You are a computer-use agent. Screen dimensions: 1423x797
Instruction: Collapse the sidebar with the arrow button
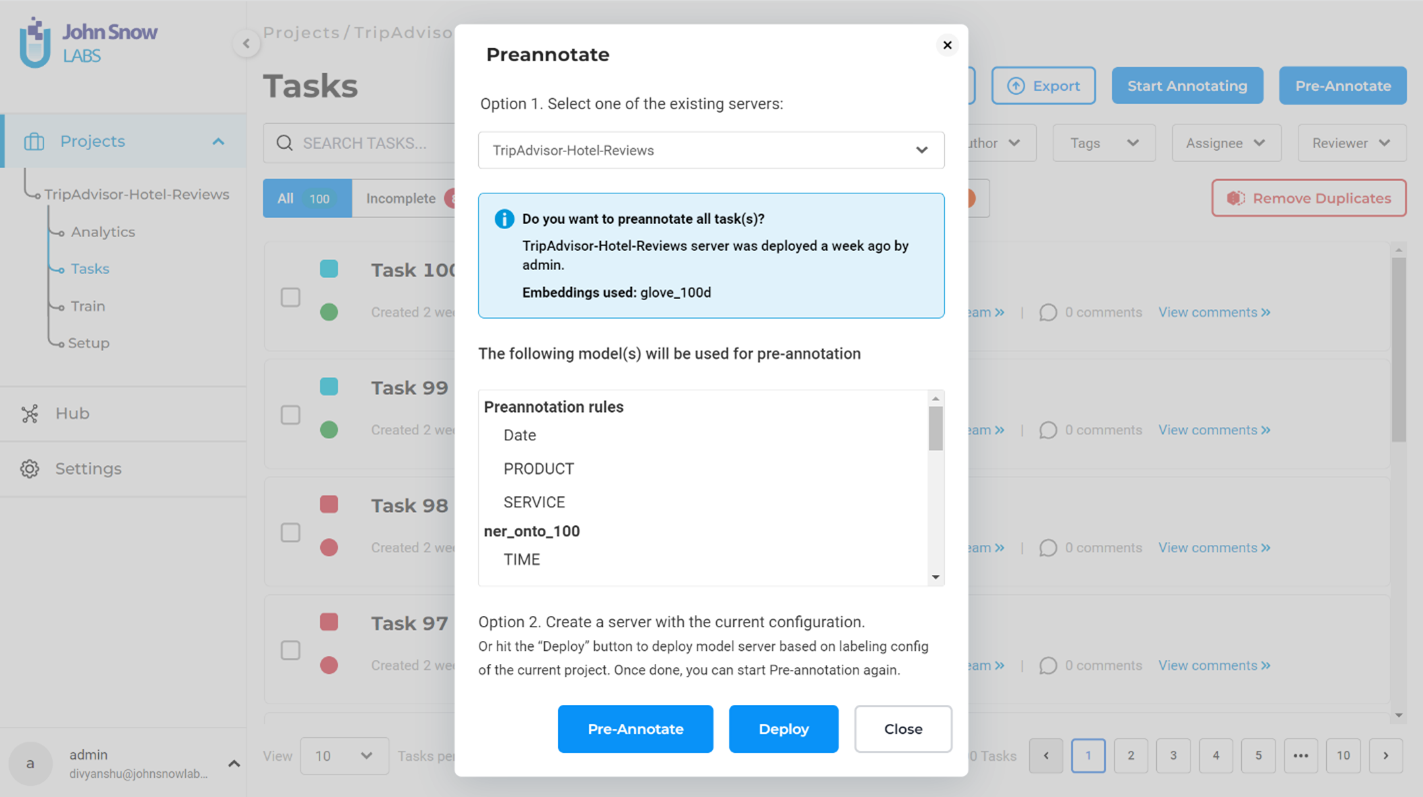[246, 43]
